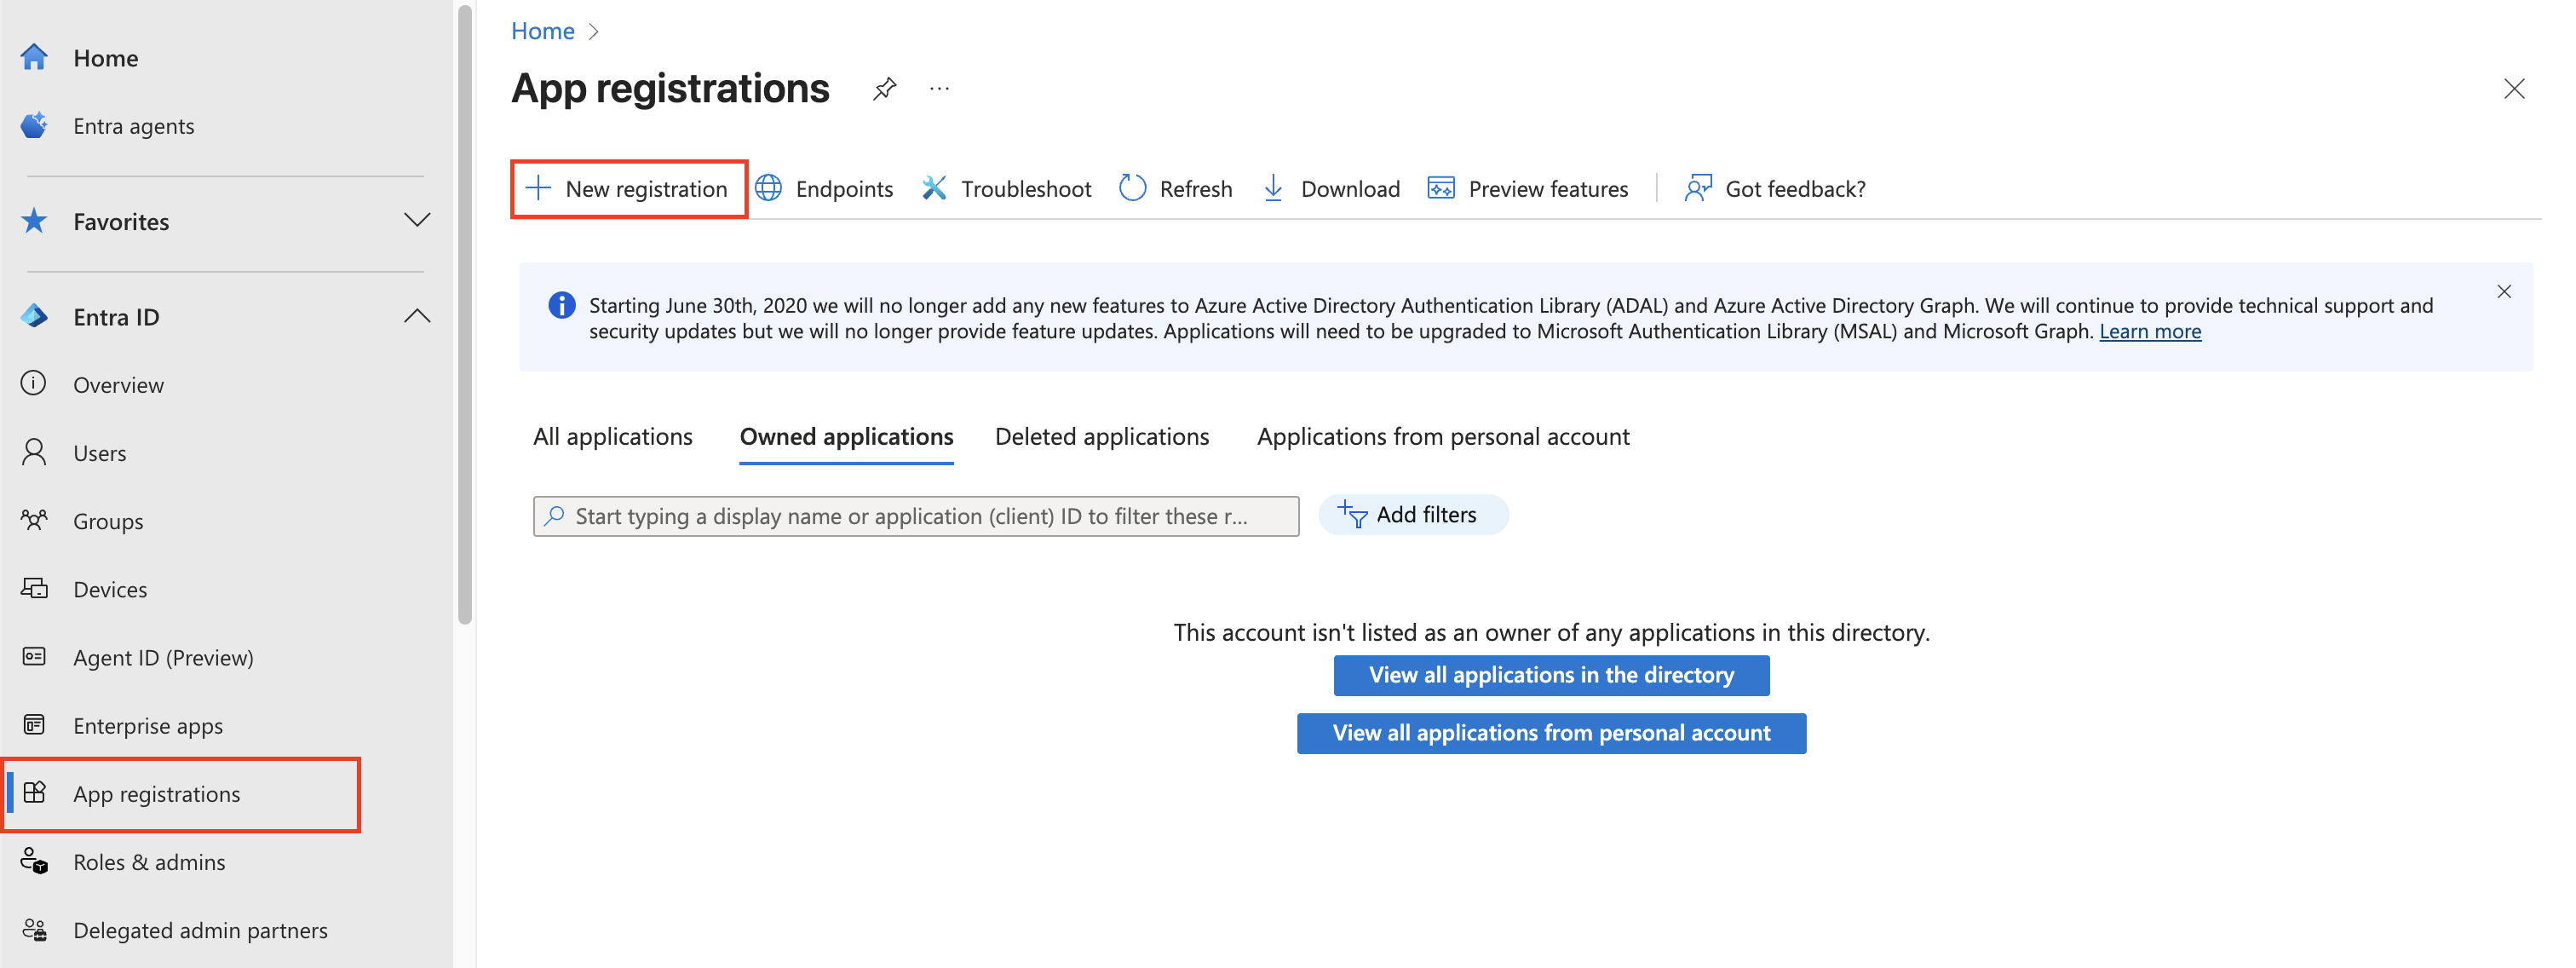The image size is (2576, 968).
Task: Open the ellipsis menu beside App registrations
Action: [938, 88]
